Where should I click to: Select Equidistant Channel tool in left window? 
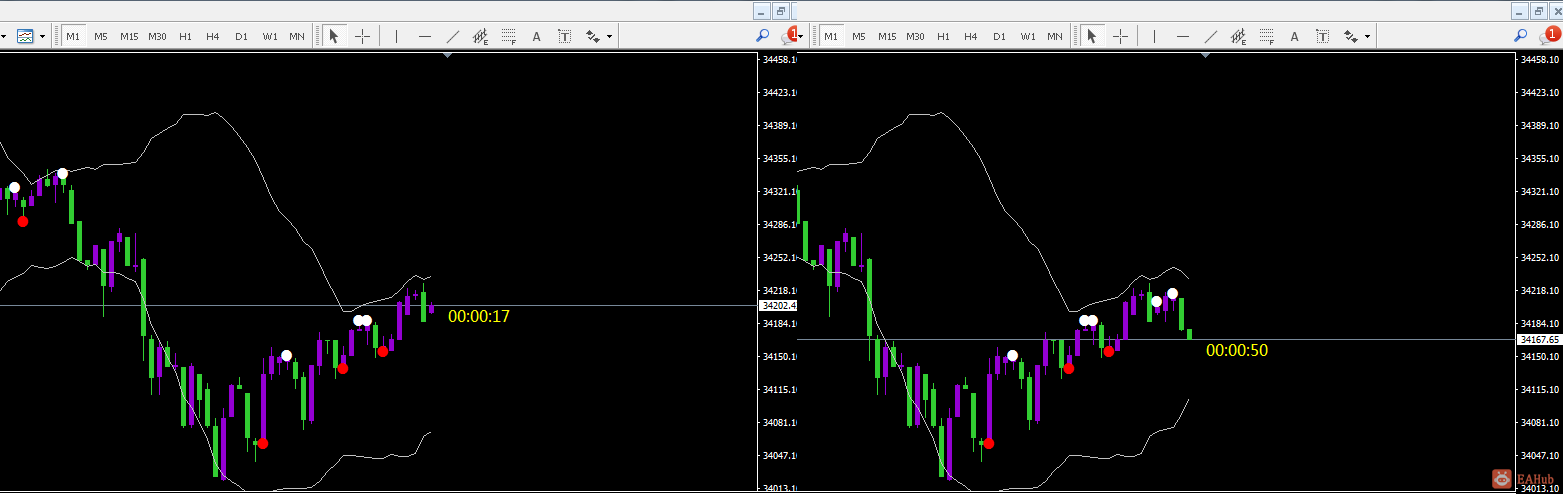481,36
